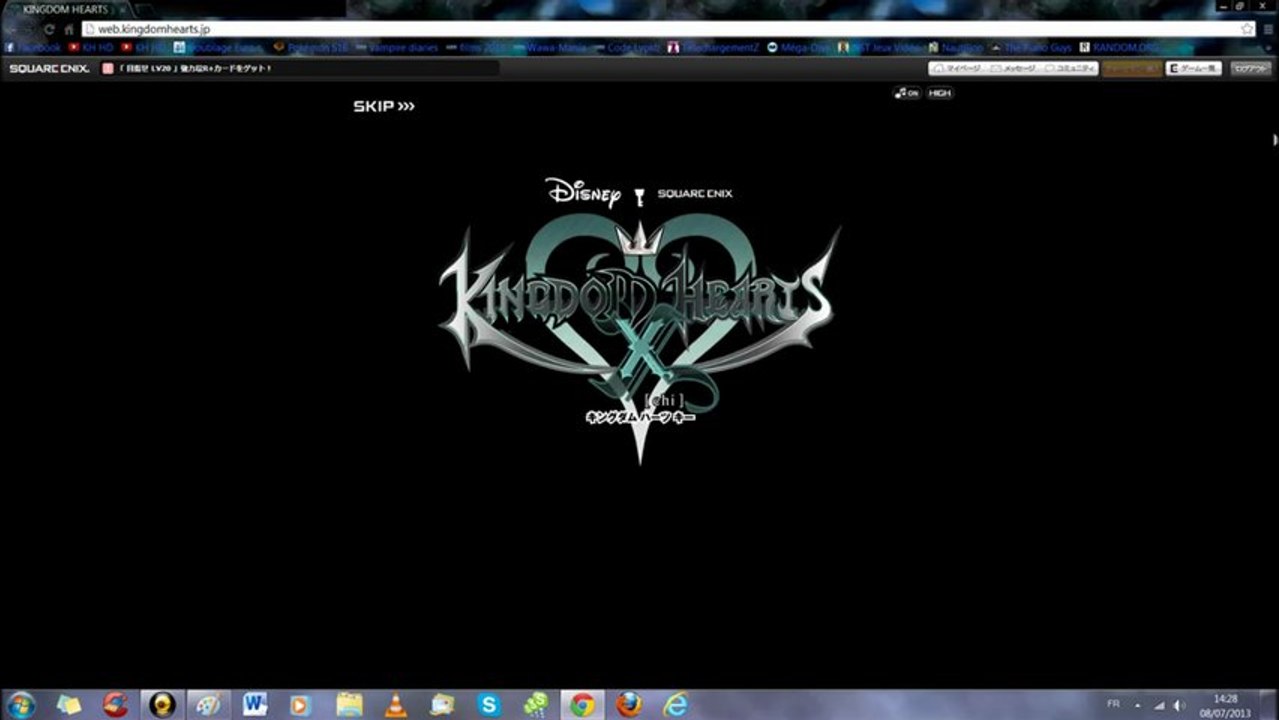
Task: Skip the intro animation with SKIP
Action: point(384,106)
